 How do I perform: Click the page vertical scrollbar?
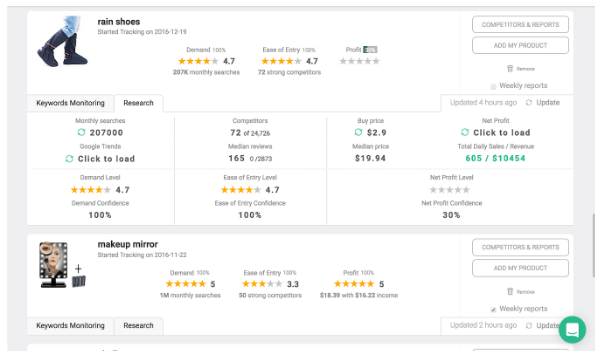tap(594, 245)
